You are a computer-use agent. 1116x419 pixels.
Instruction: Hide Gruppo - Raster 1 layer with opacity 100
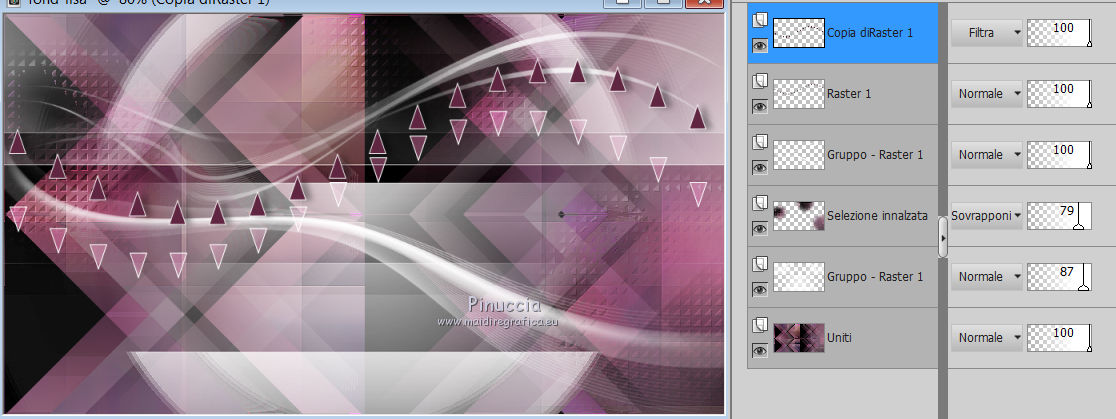(760, 168)
